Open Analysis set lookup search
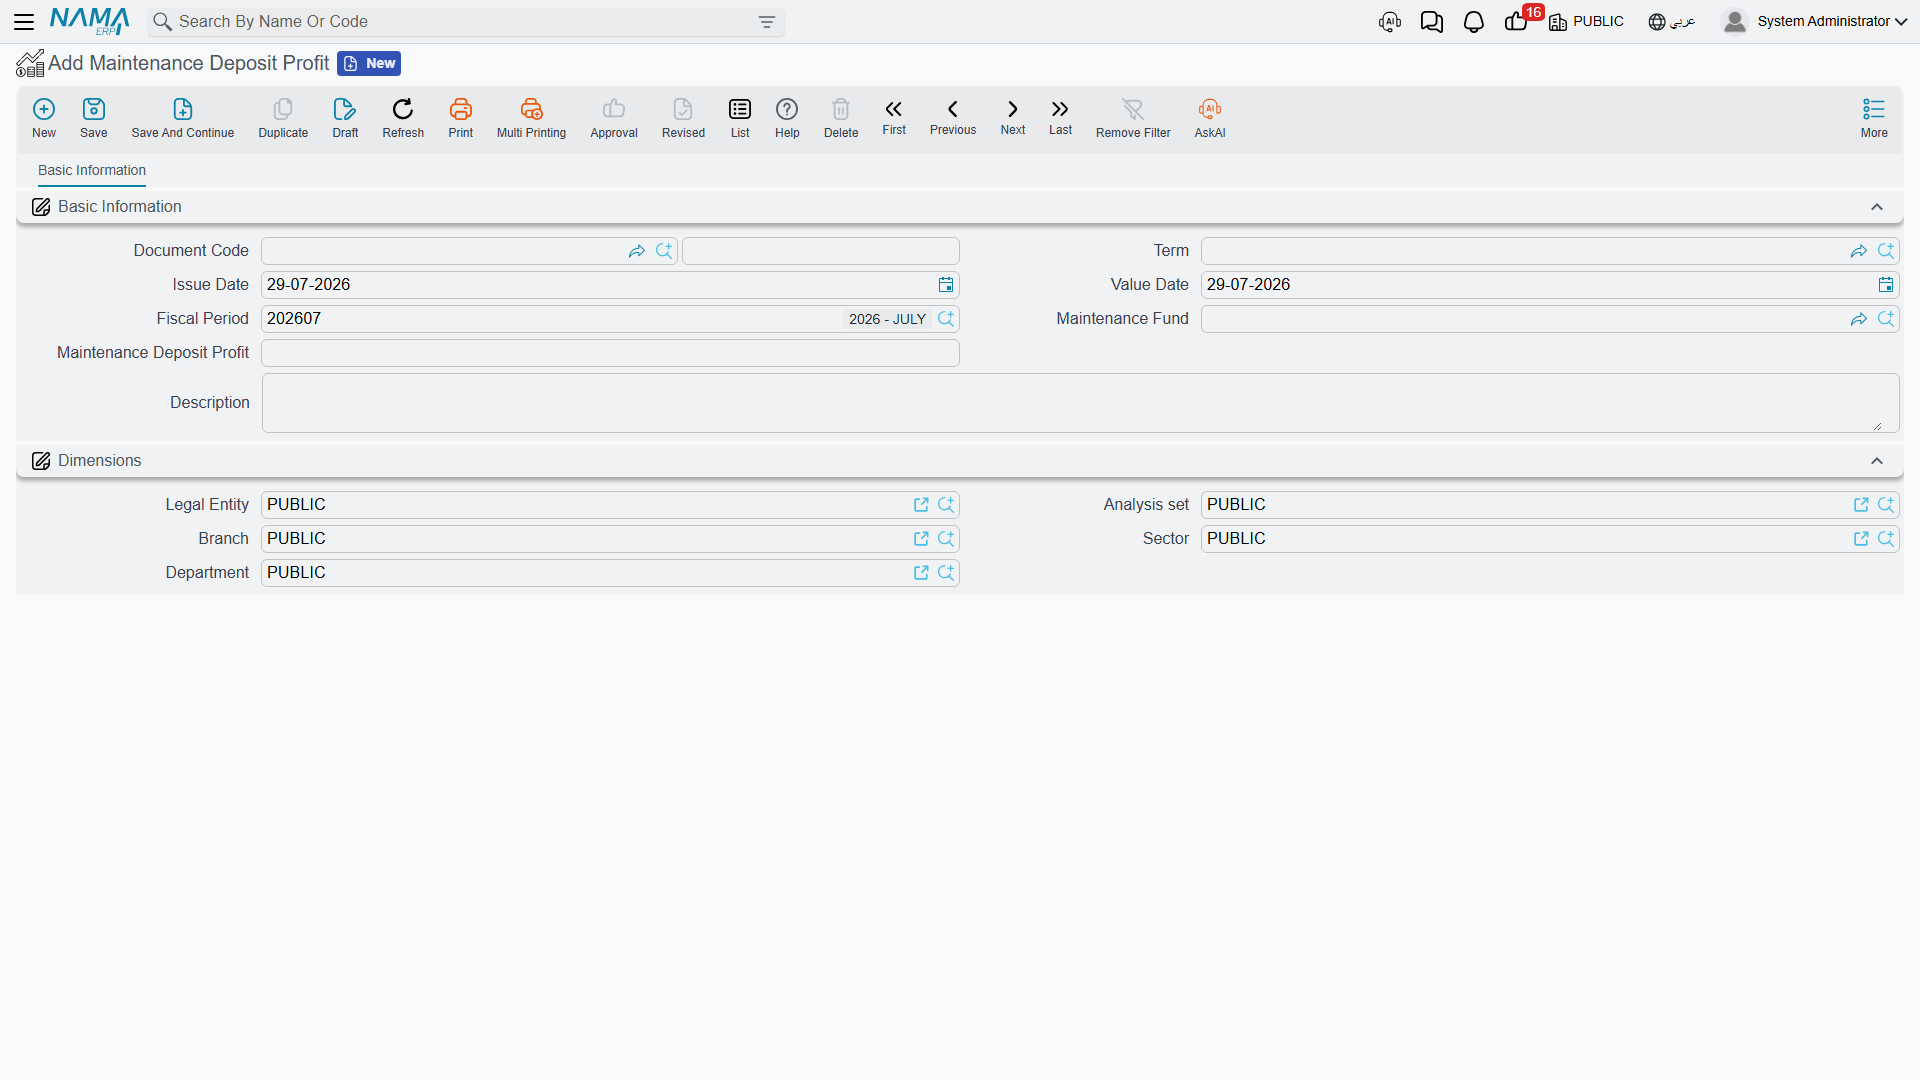This screenshot has width=1920, height=1080. point(1886,505)
